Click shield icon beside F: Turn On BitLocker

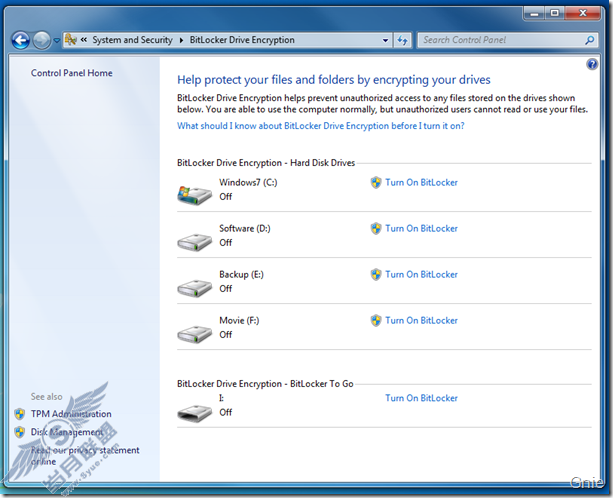[376, 321]
